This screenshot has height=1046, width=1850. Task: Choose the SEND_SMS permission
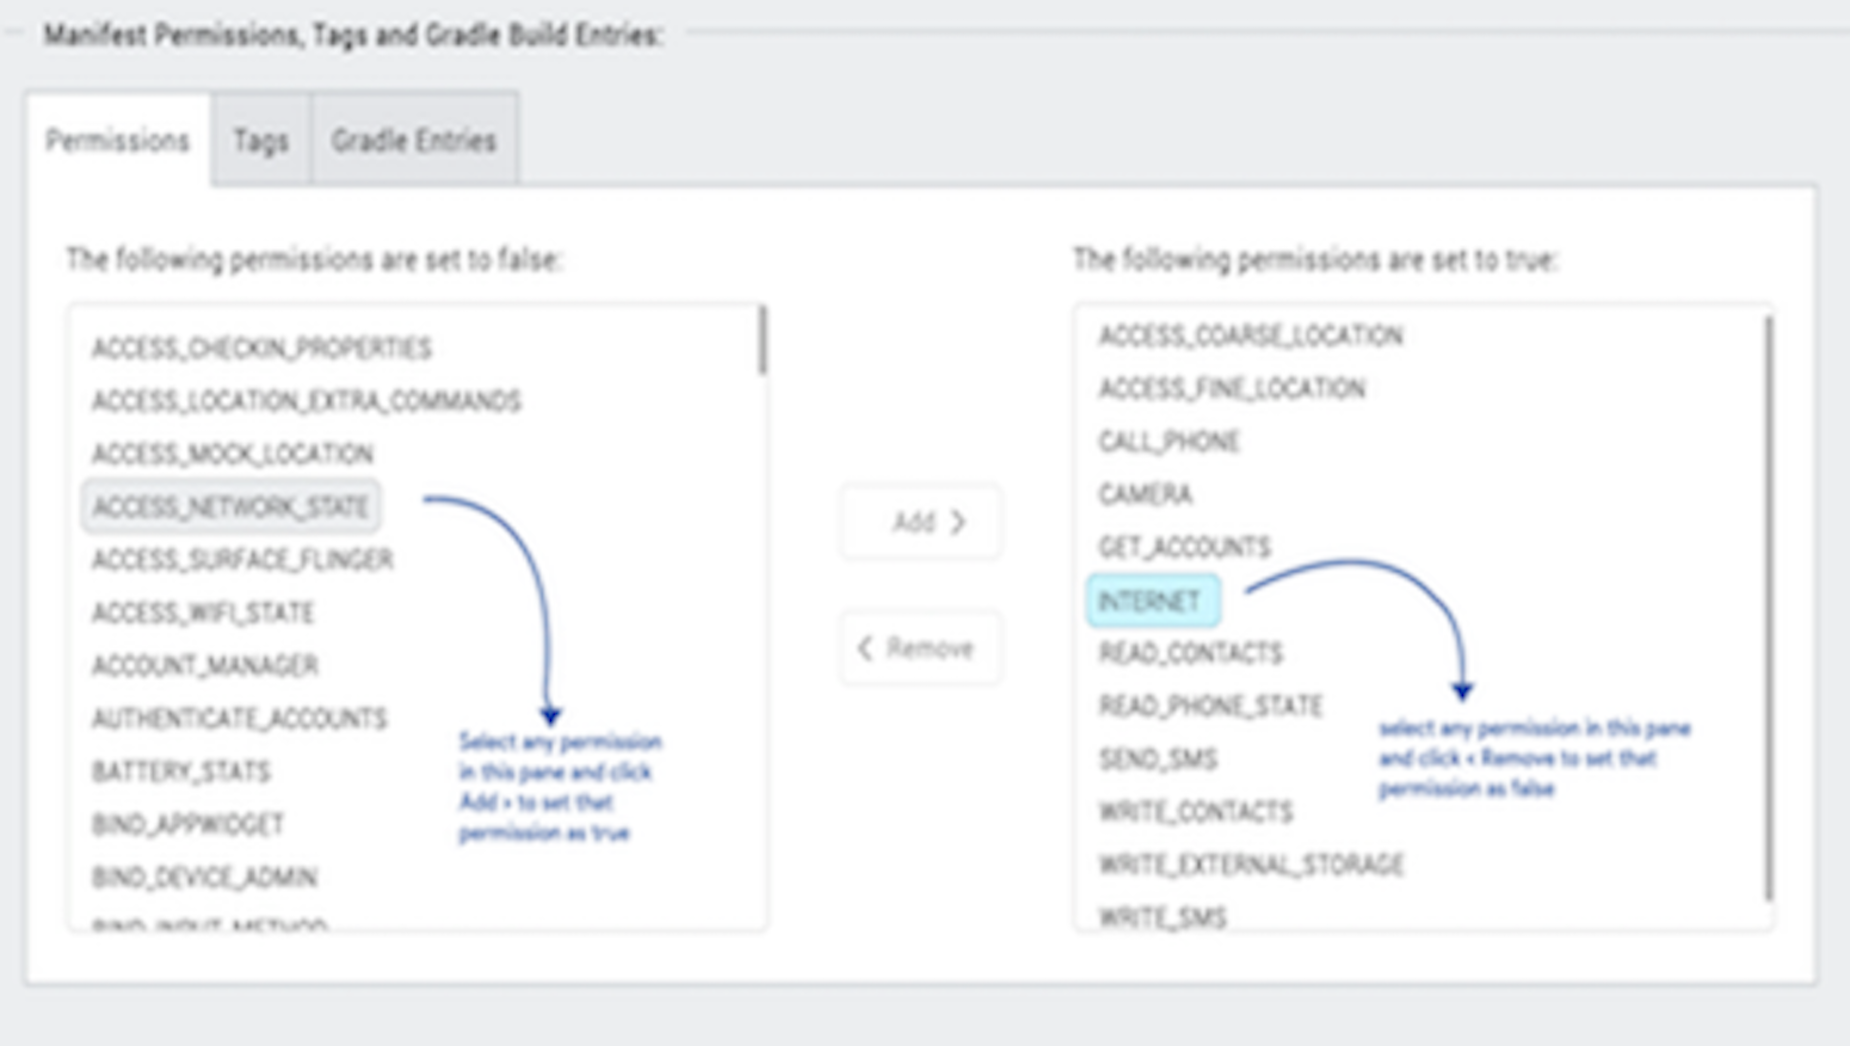pyautogui.click(x=1158, y=759)
